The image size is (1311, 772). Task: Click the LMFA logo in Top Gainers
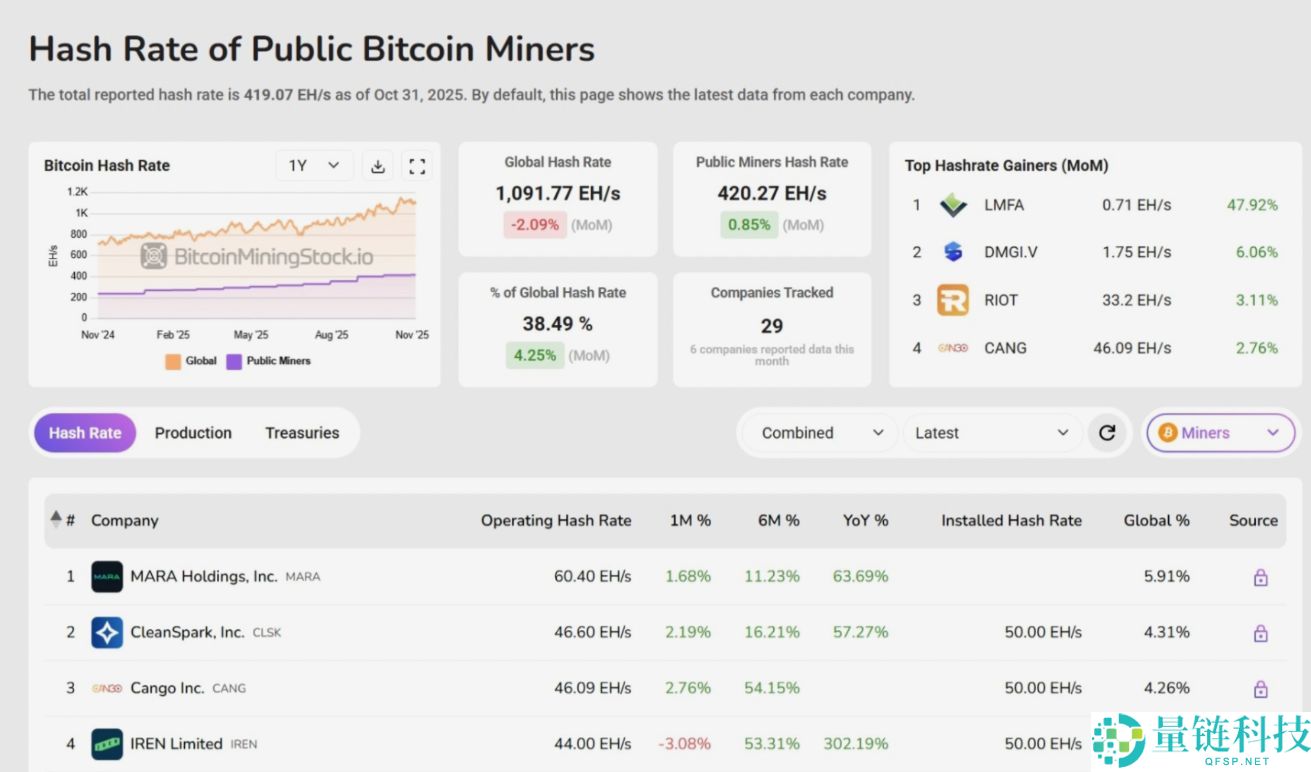click(952, 205)
